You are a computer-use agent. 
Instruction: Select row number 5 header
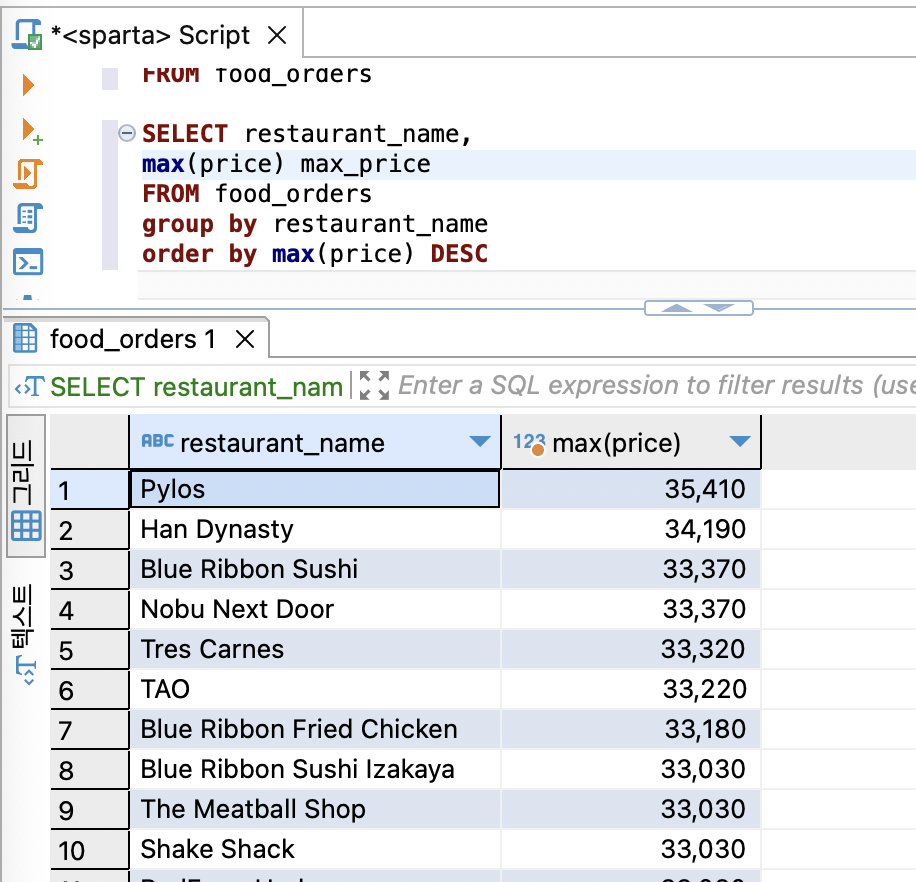89,650
